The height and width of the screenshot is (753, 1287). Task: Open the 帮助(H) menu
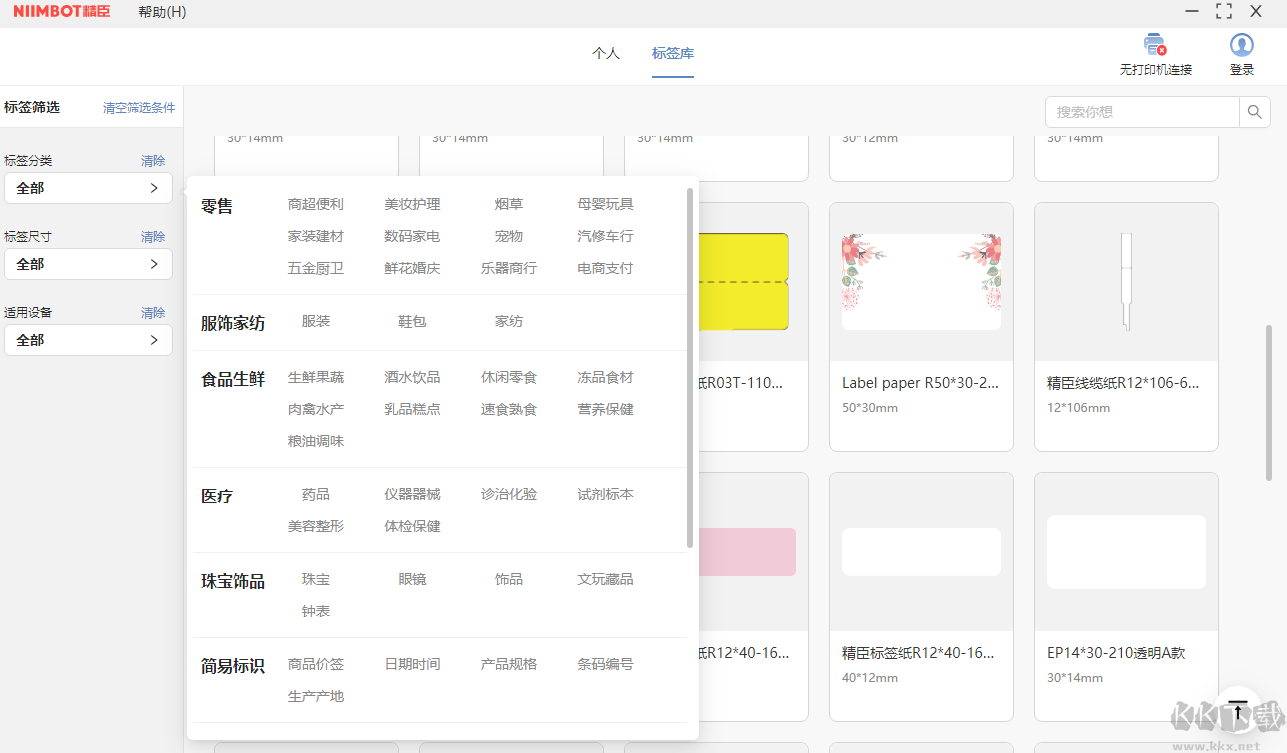pyautogui.click(x=161, y=12)
